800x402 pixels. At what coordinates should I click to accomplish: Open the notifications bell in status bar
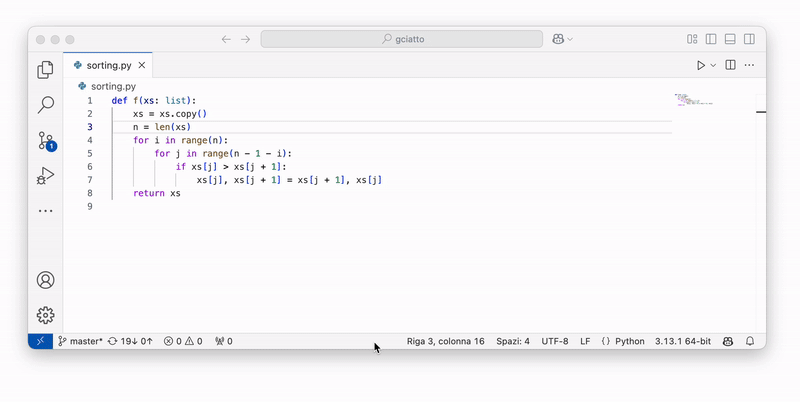coord(750,341)
